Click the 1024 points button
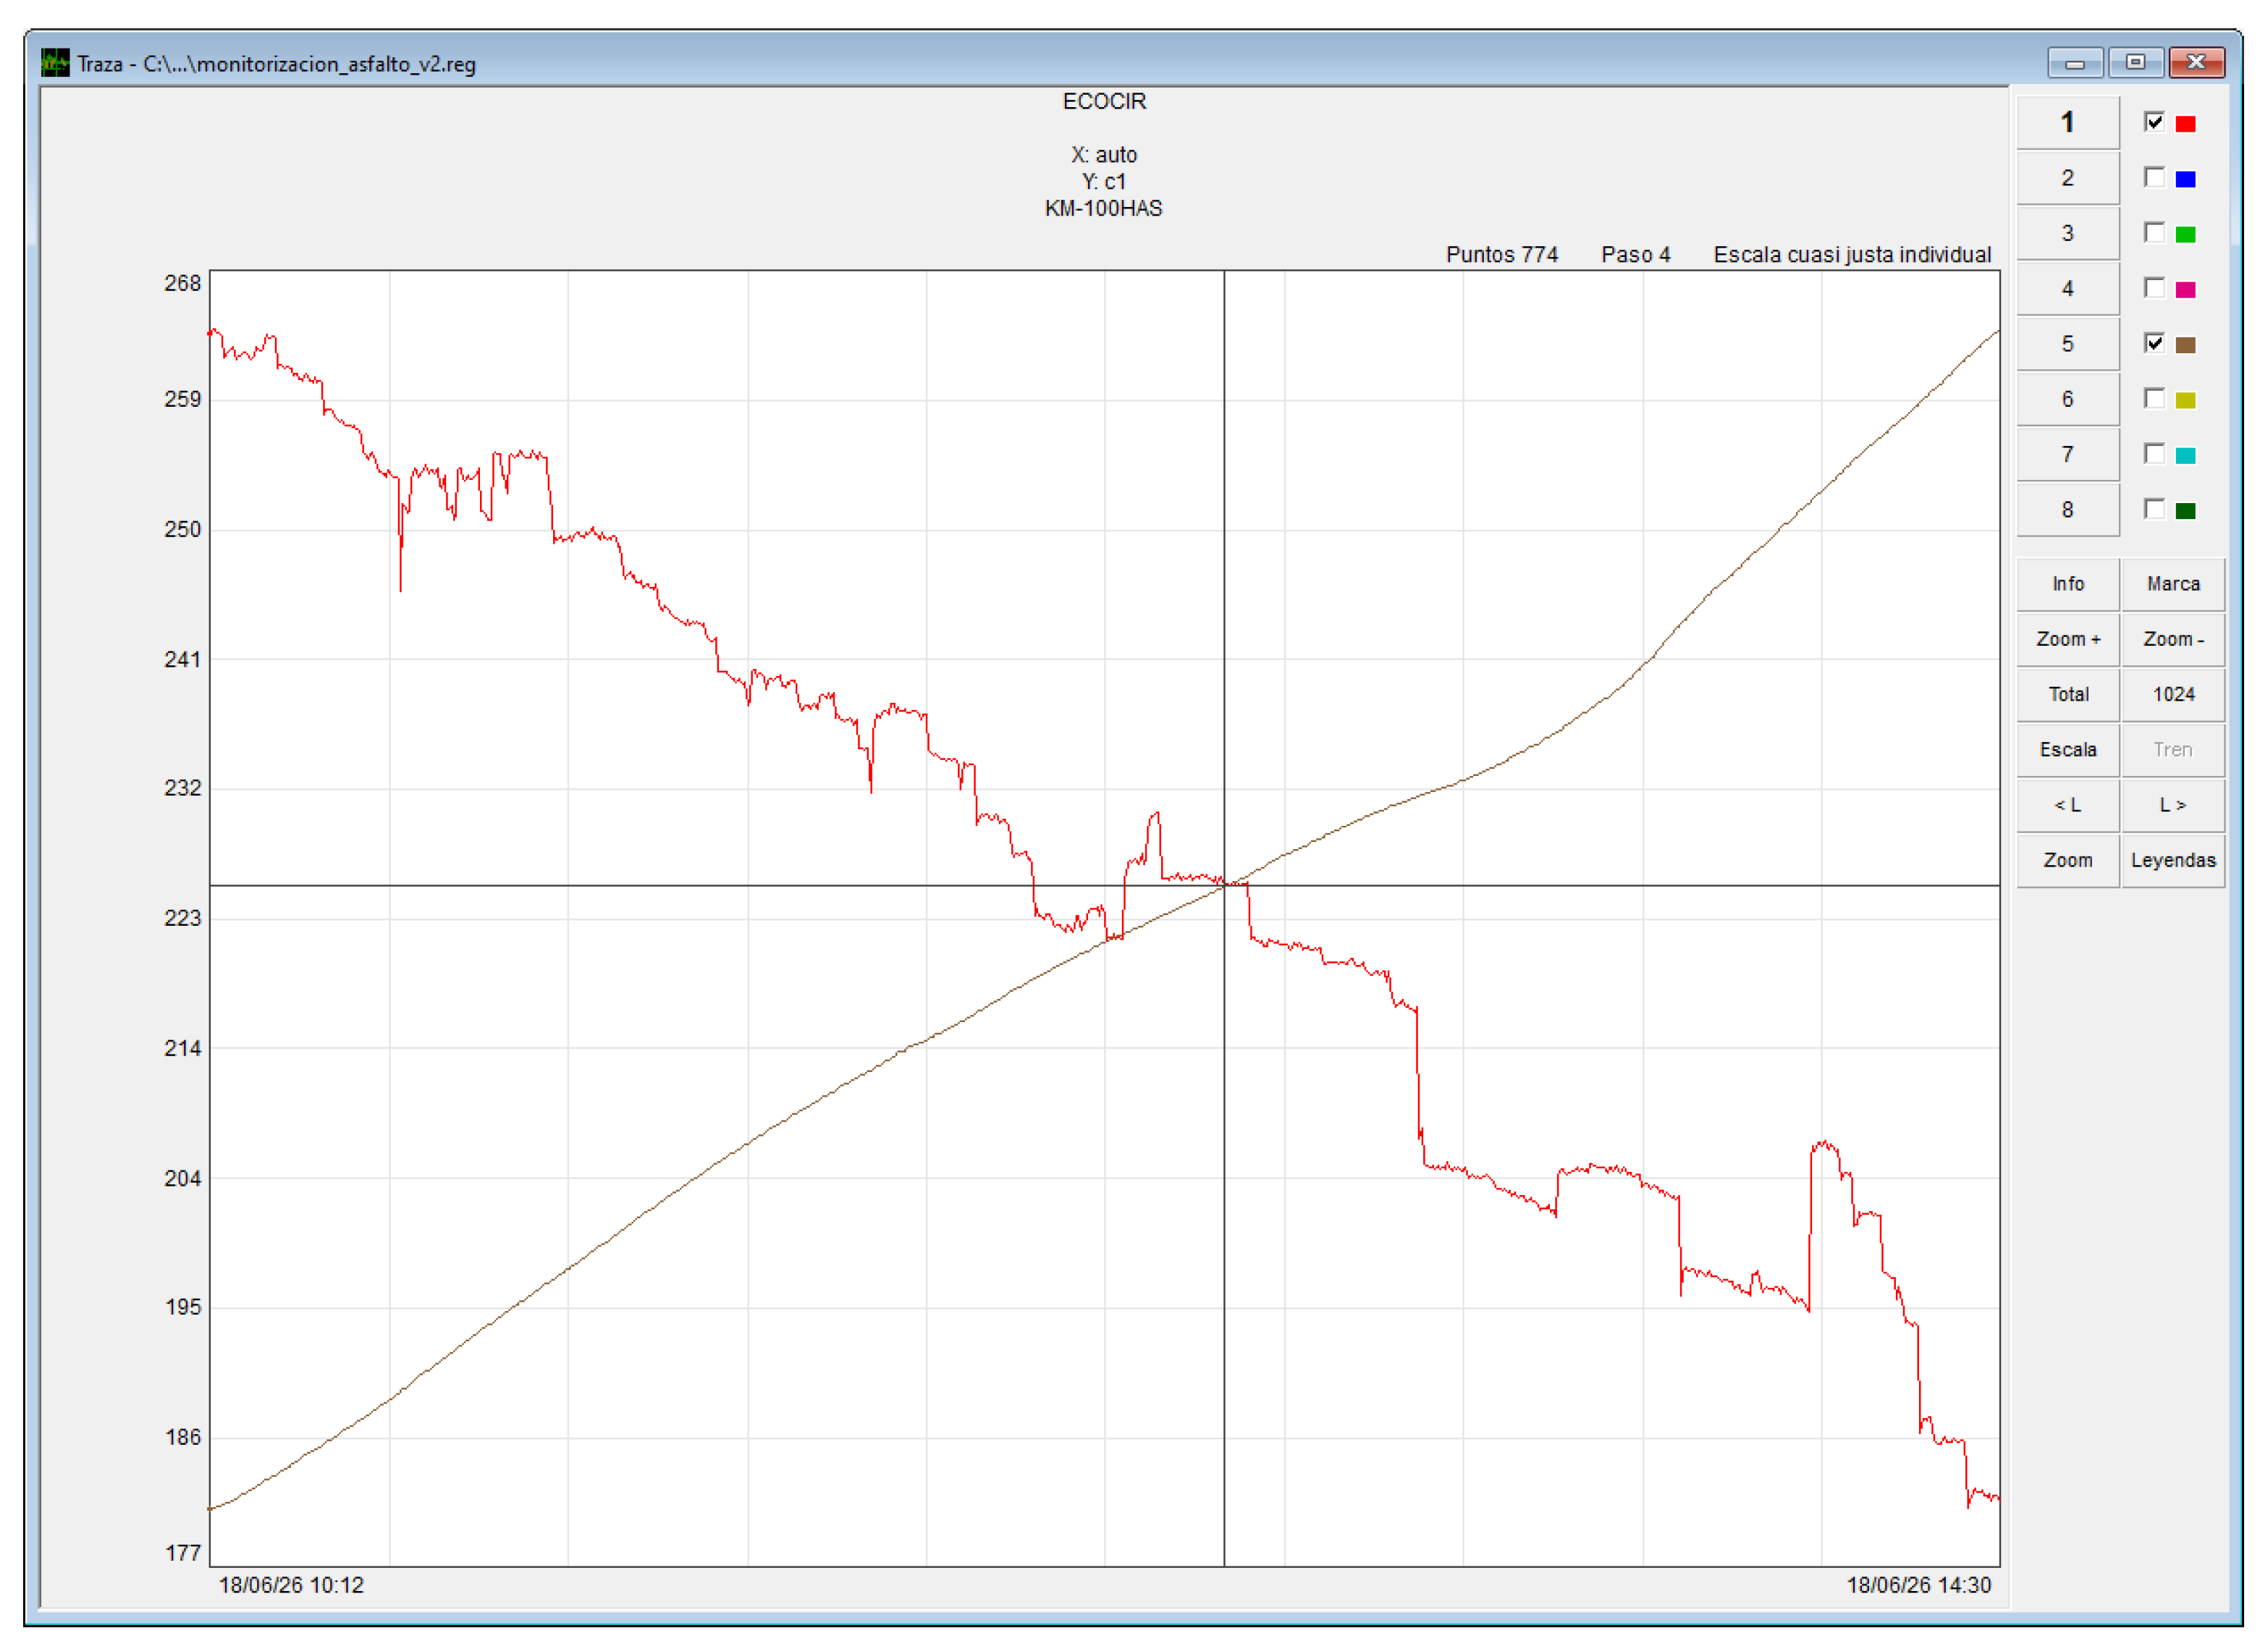The height and width of the screenshot is (1649, 2268). [2173, 694]
